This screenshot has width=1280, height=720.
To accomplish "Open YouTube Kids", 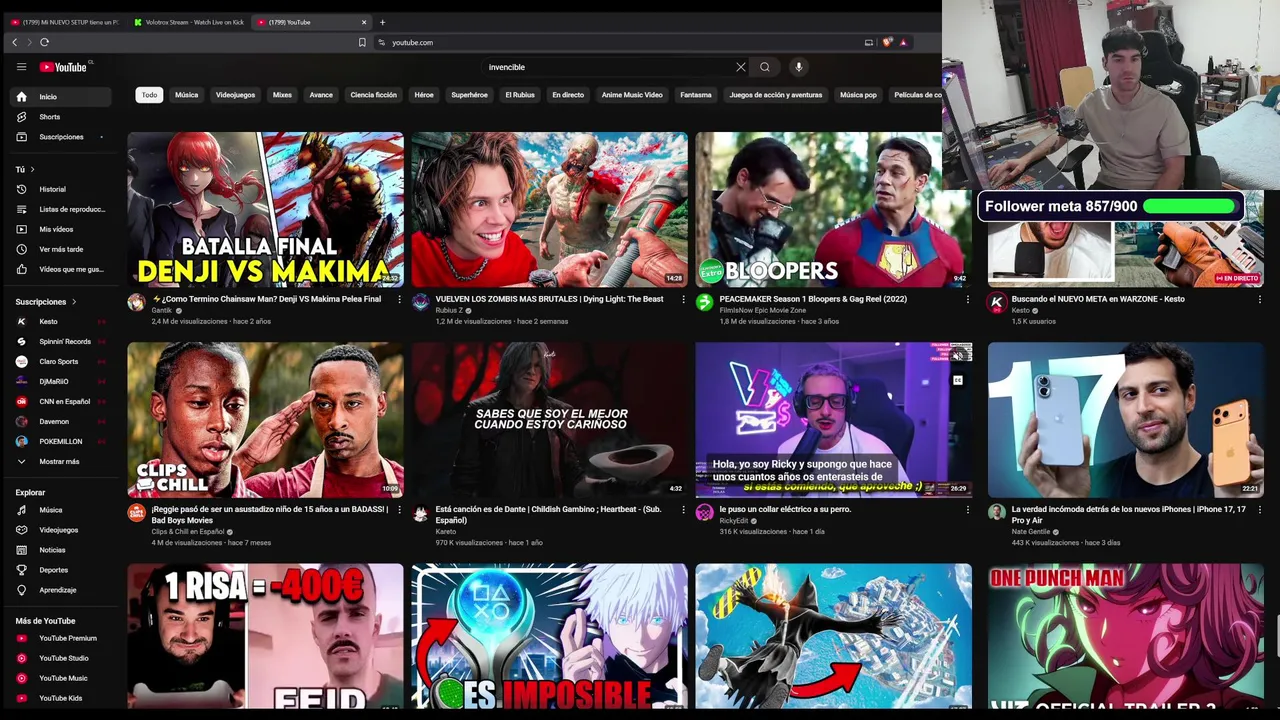I will point(60,698).
